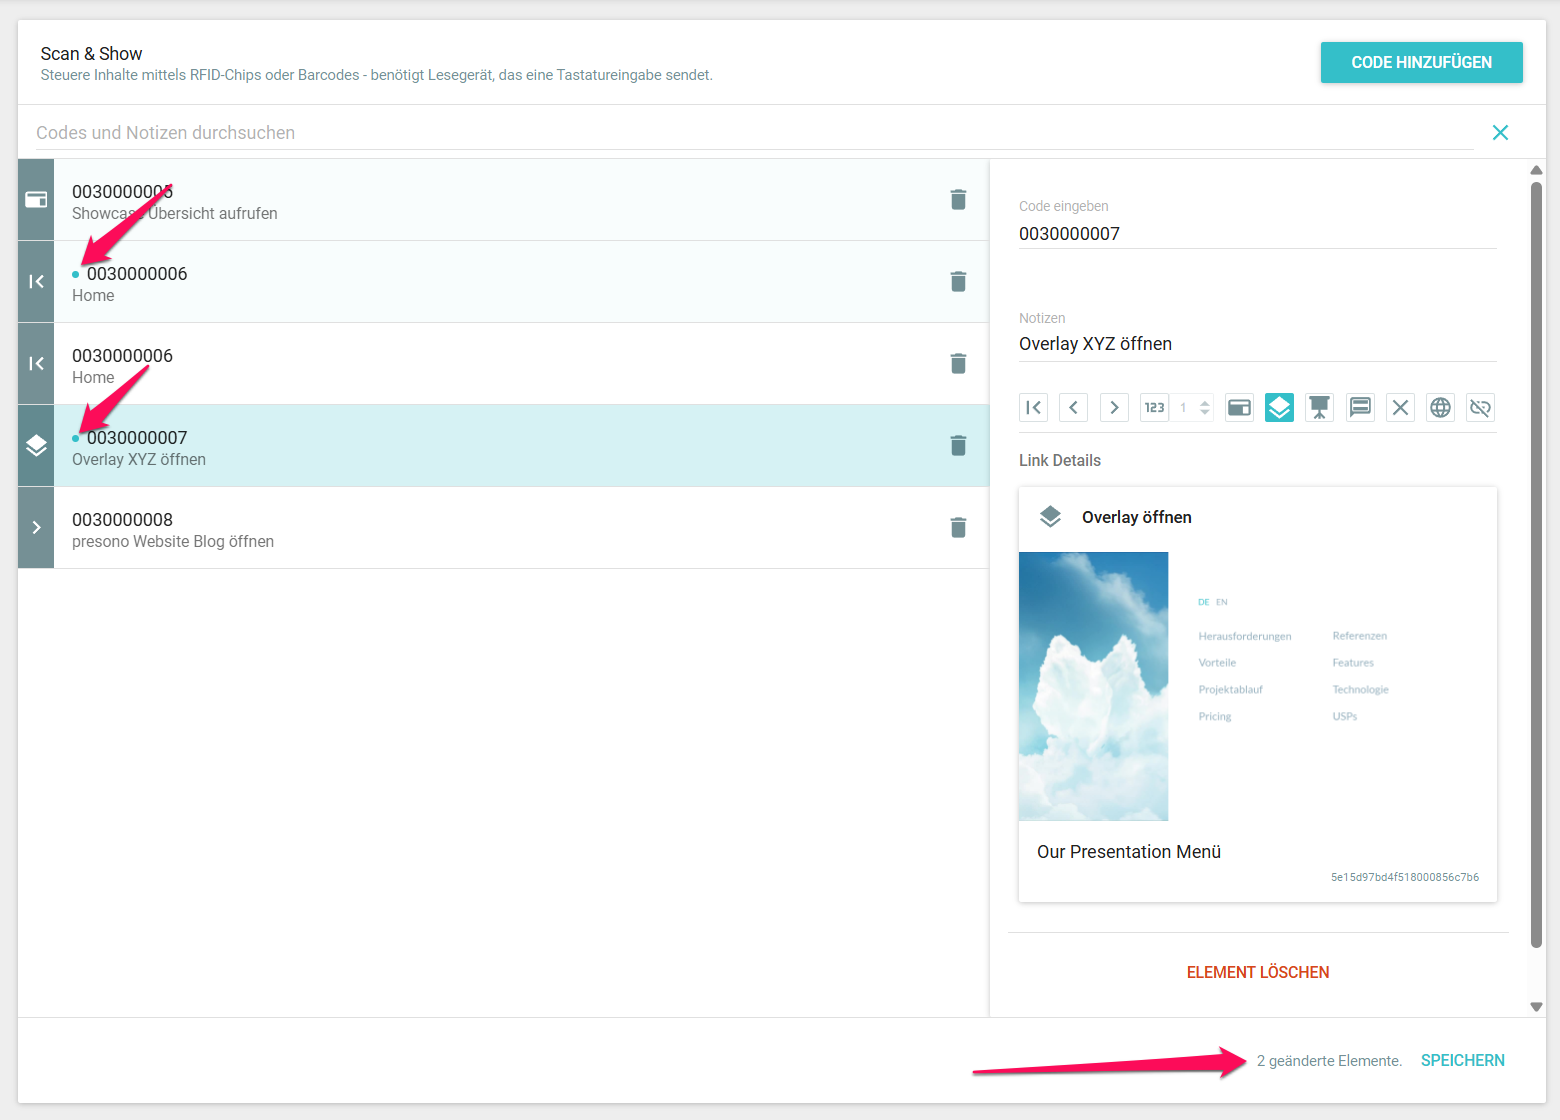Select the close overlay X link type
Viewport: 1560px width, 1120px height.
(x=1400, y=408)
